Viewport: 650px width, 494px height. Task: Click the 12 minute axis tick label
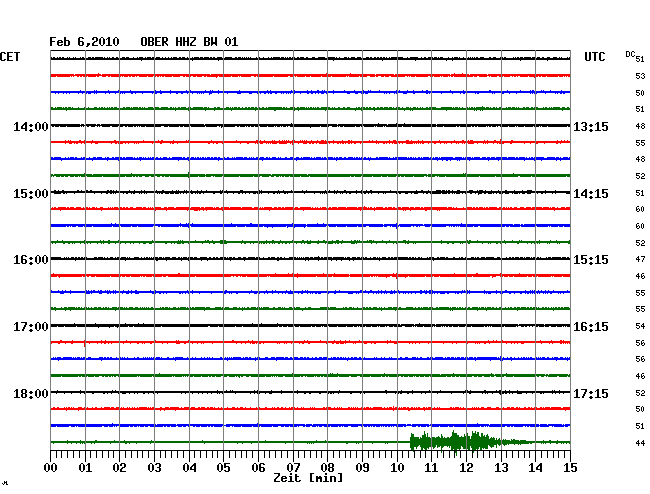click(466, 467)
